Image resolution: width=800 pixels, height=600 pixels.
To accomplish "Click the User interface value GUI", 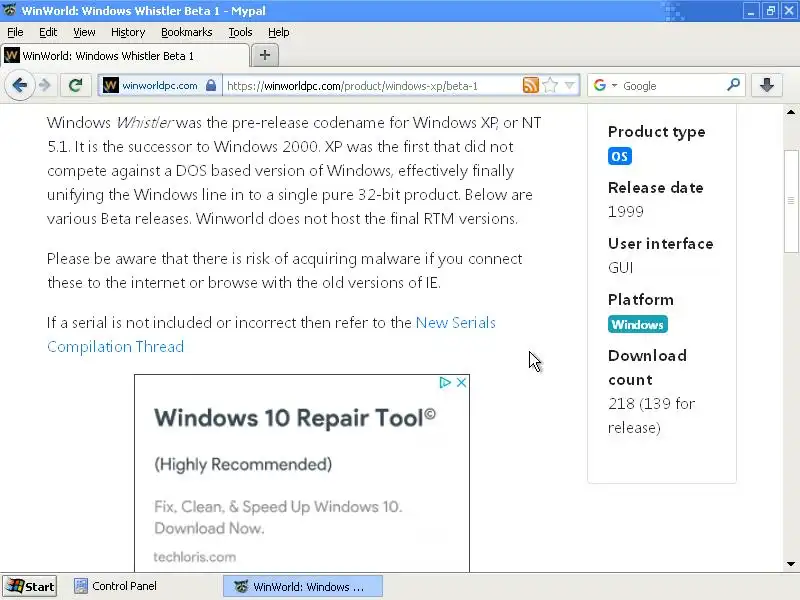I will [620, 267].
